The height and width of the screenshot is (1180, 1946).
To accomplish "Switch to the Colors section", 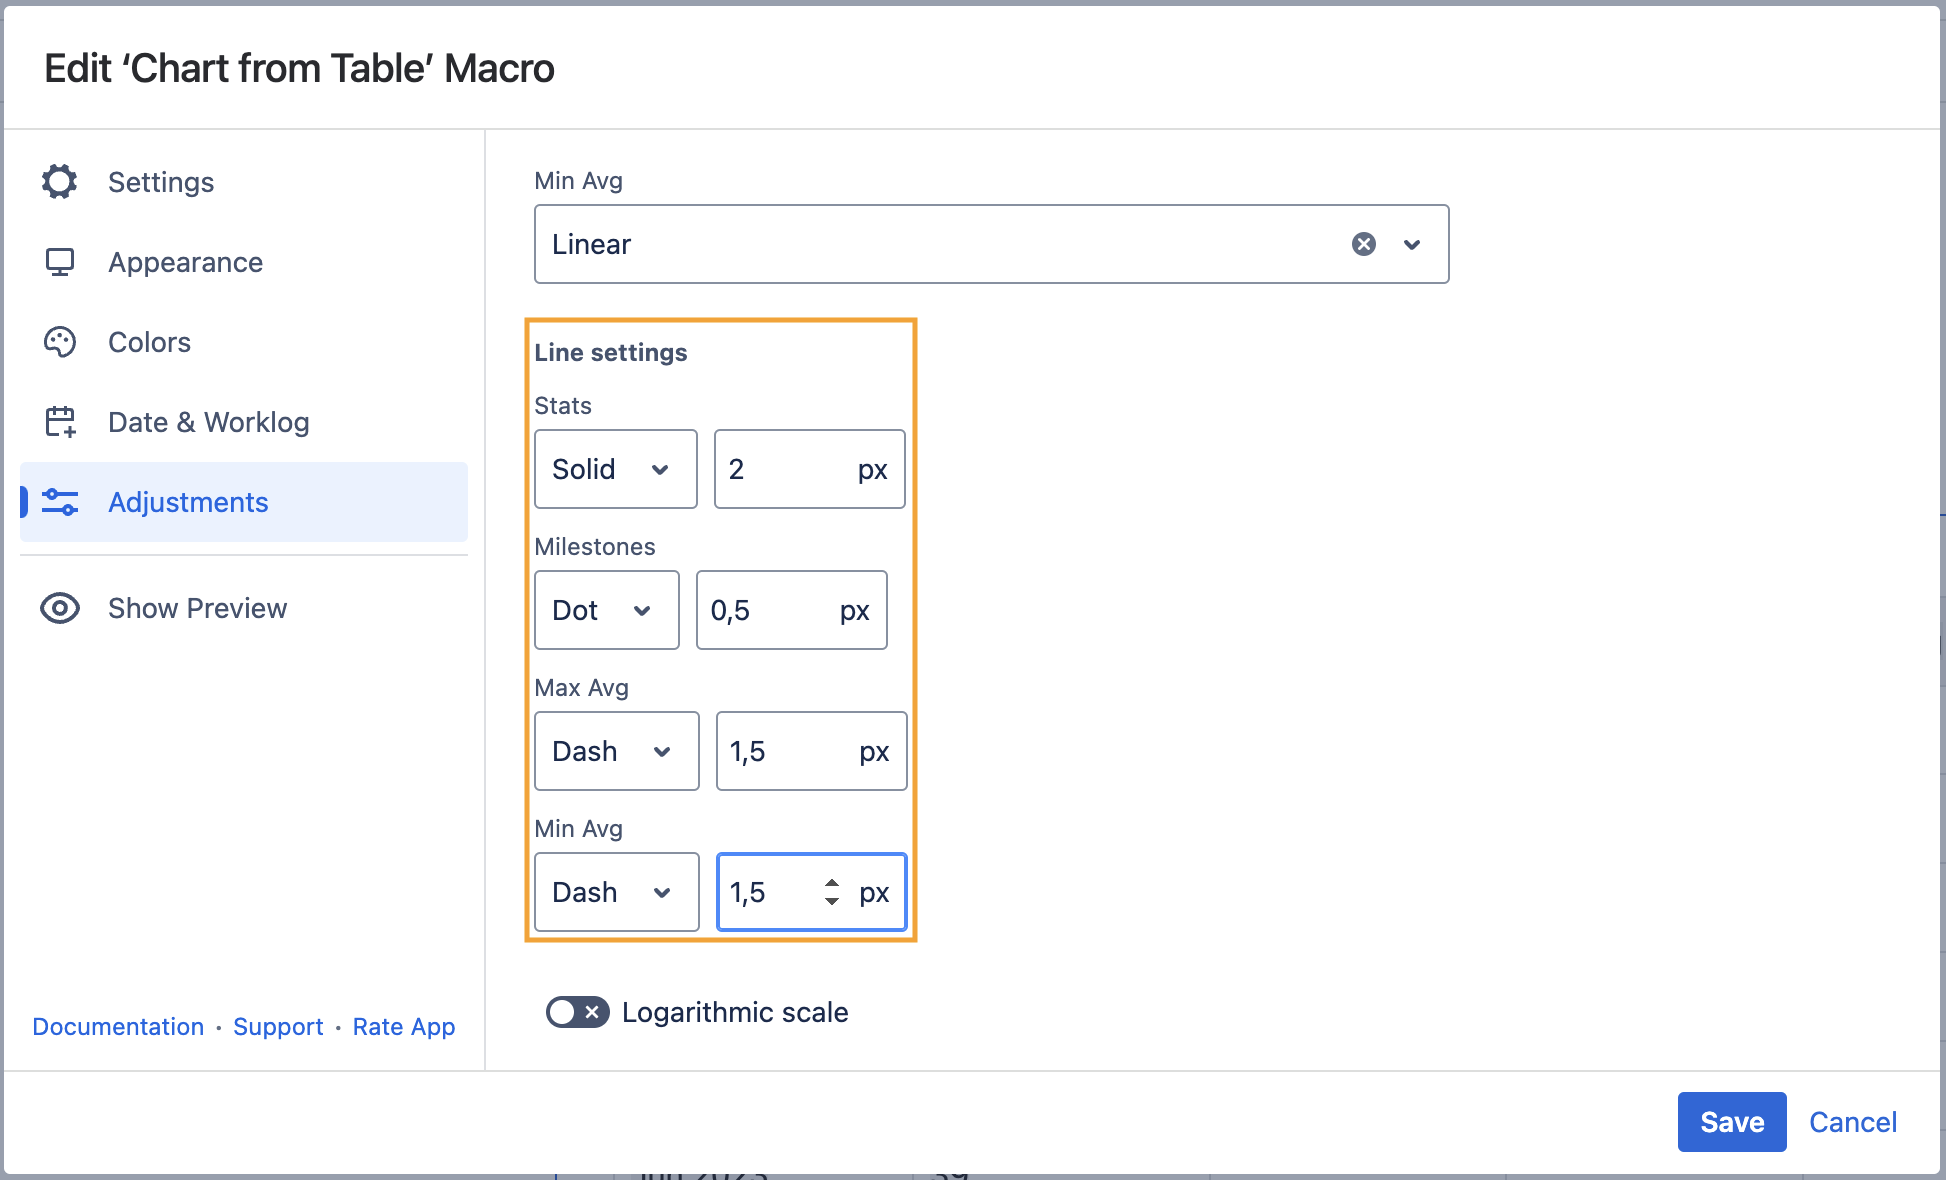I will click(149, 342).
